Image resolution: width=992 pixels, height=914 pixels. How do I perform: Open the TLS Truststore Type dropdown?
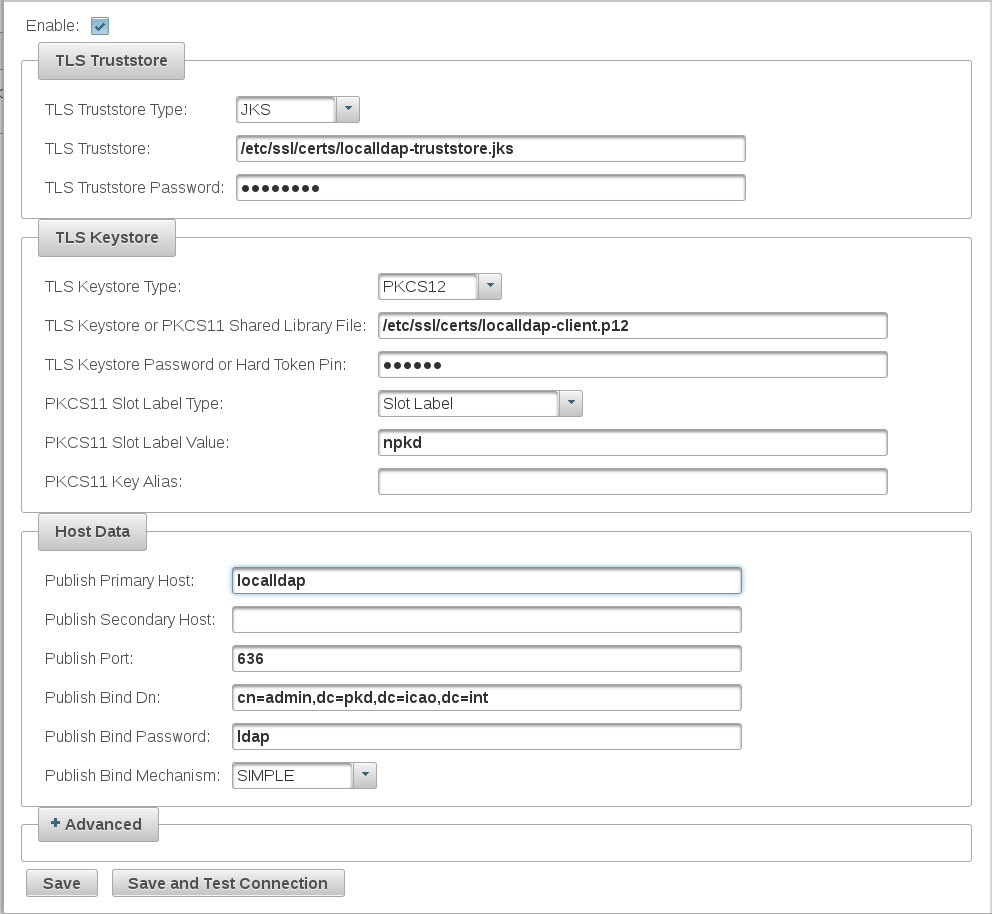coord(347,109)
